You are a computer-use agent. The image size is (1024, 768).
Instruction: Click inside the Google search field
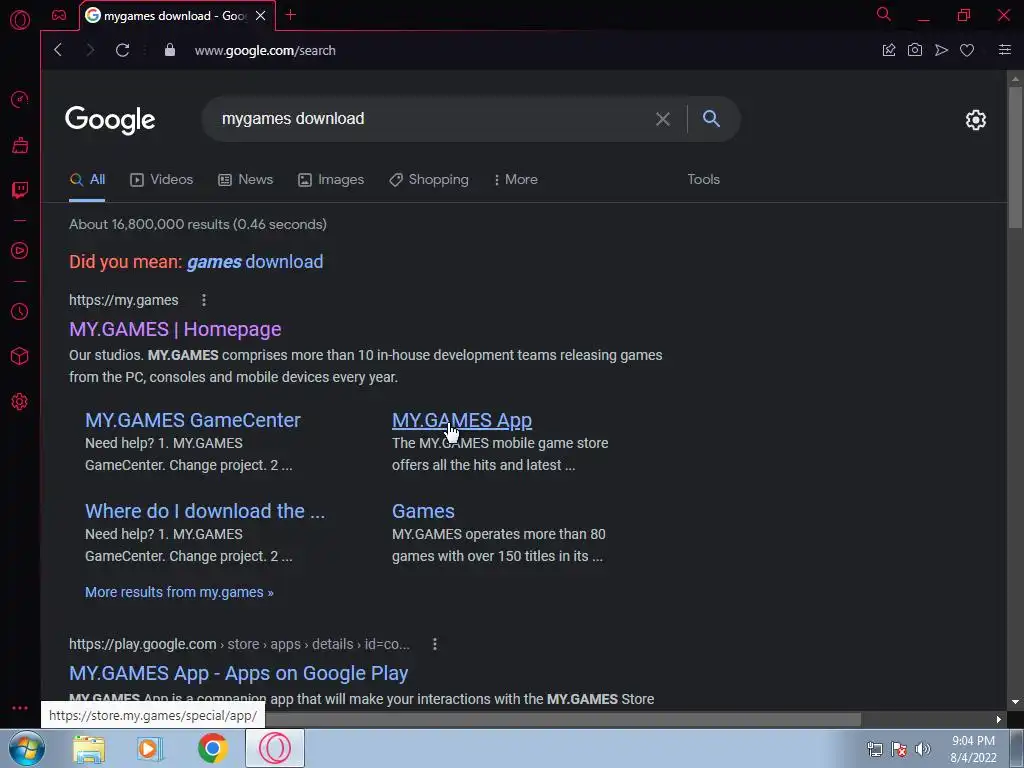coord(431,119)
